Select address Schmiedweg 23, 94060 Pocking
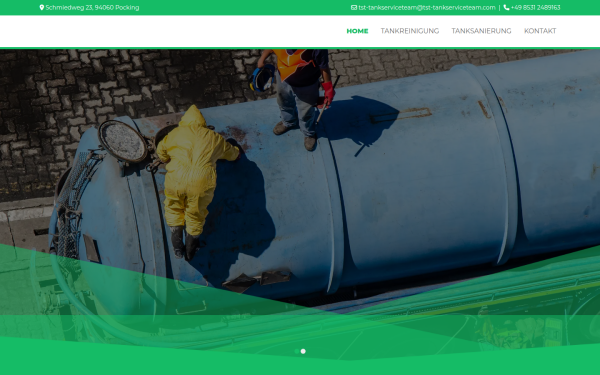The image size is (600, 375). (x=92, y=8)
